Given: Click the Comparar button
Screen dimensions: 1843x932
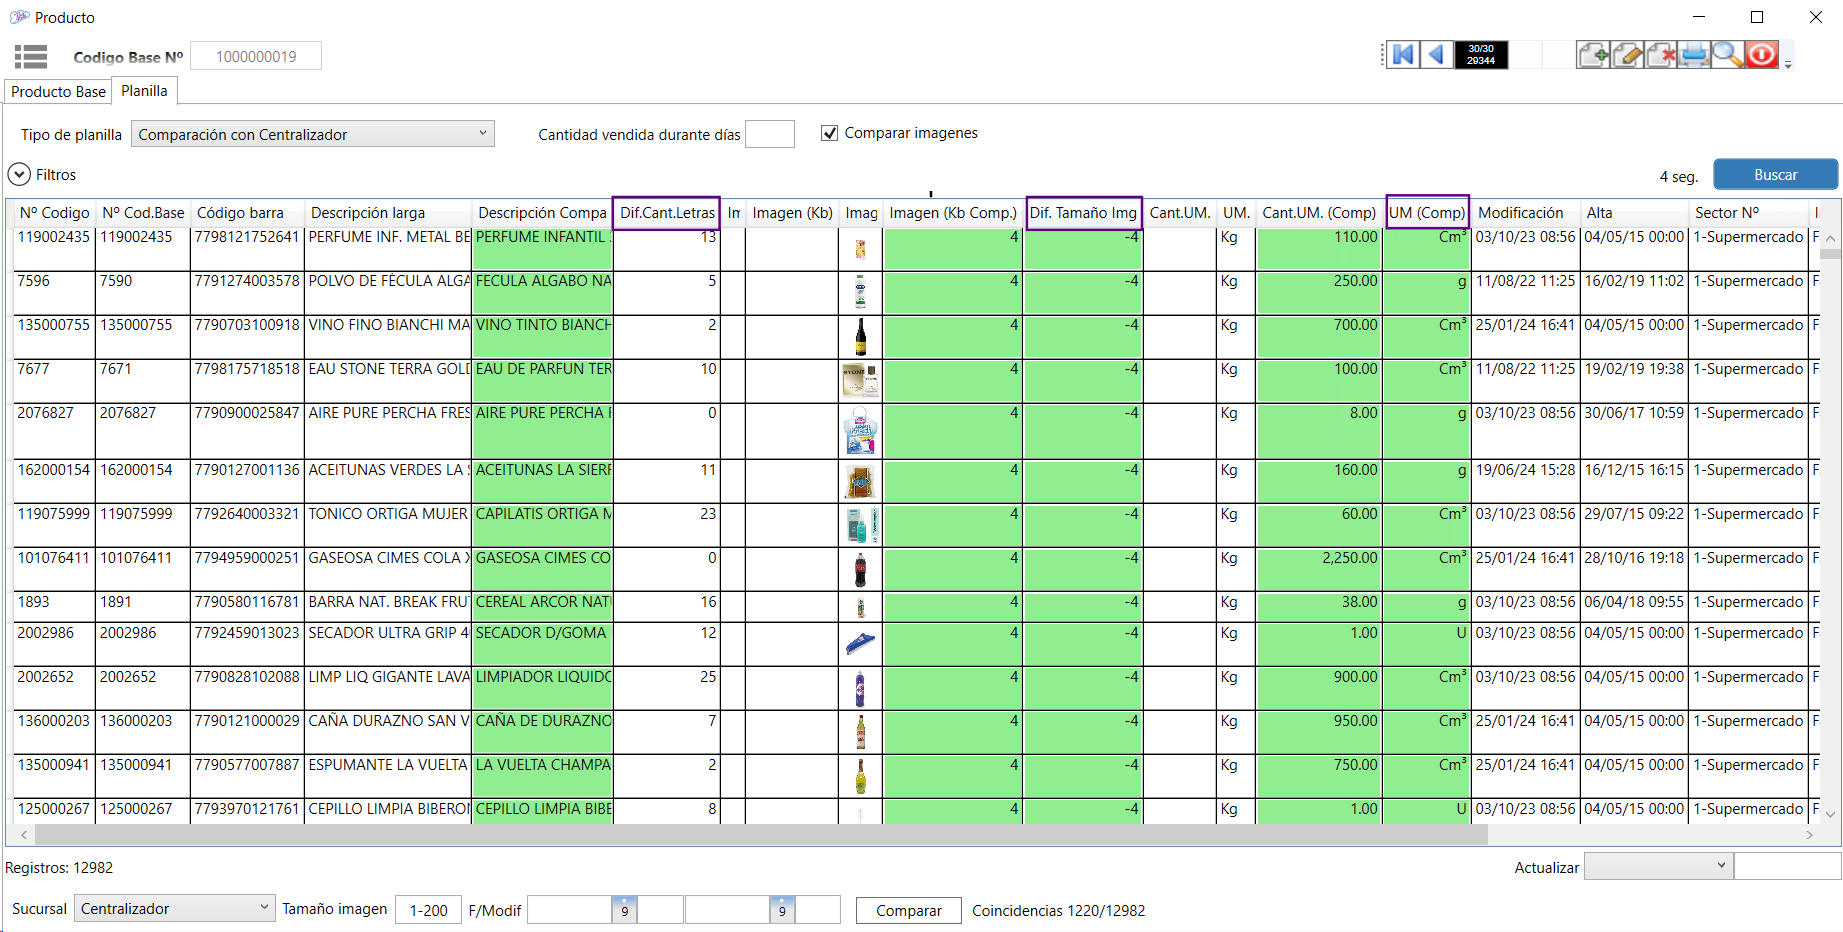Looking at the screenshot, I should coord(908,910).
